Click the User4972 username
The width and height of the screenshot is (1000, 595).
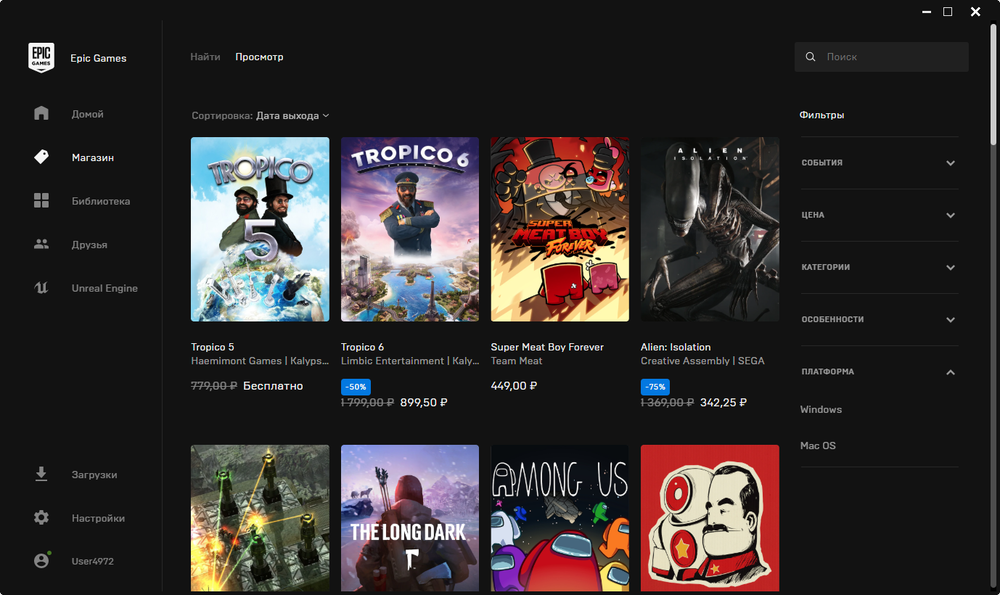tap(92, 561)
